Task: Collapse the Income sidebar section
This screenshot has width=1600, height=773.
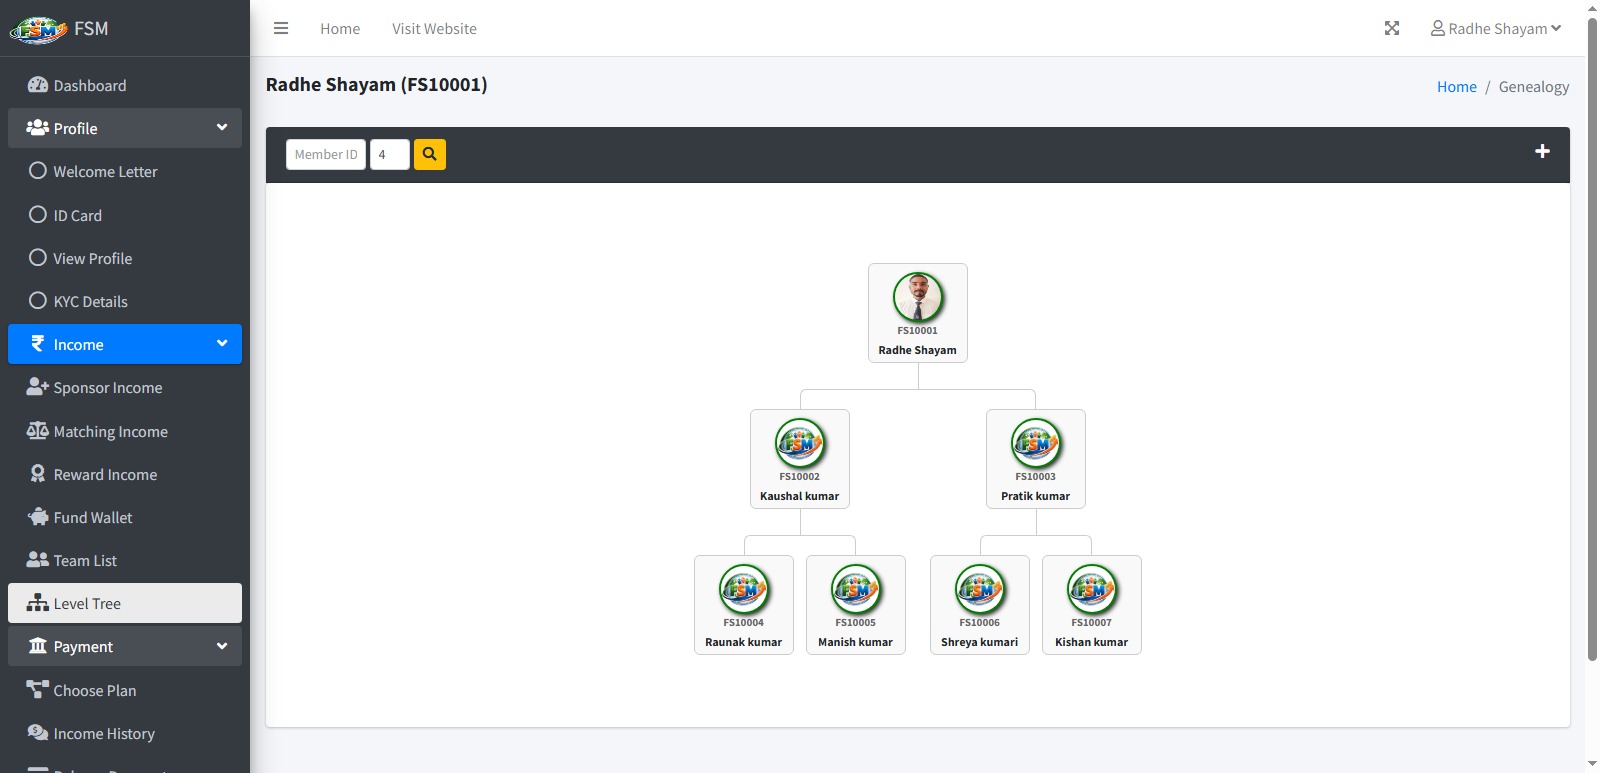Action: point(125,345)
